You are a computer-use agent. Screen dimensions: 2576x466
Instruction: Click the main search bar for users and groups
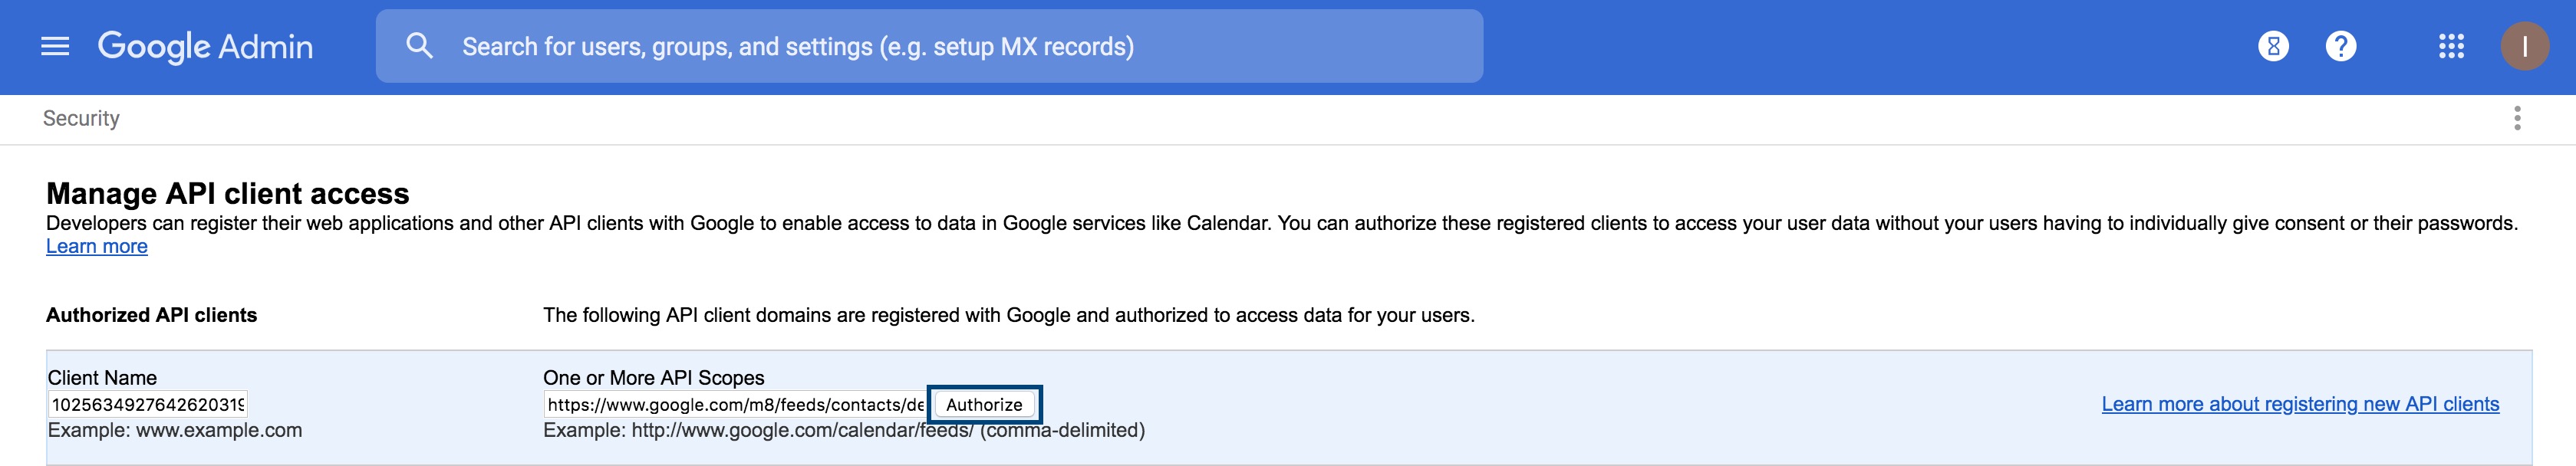pos(900,45)
